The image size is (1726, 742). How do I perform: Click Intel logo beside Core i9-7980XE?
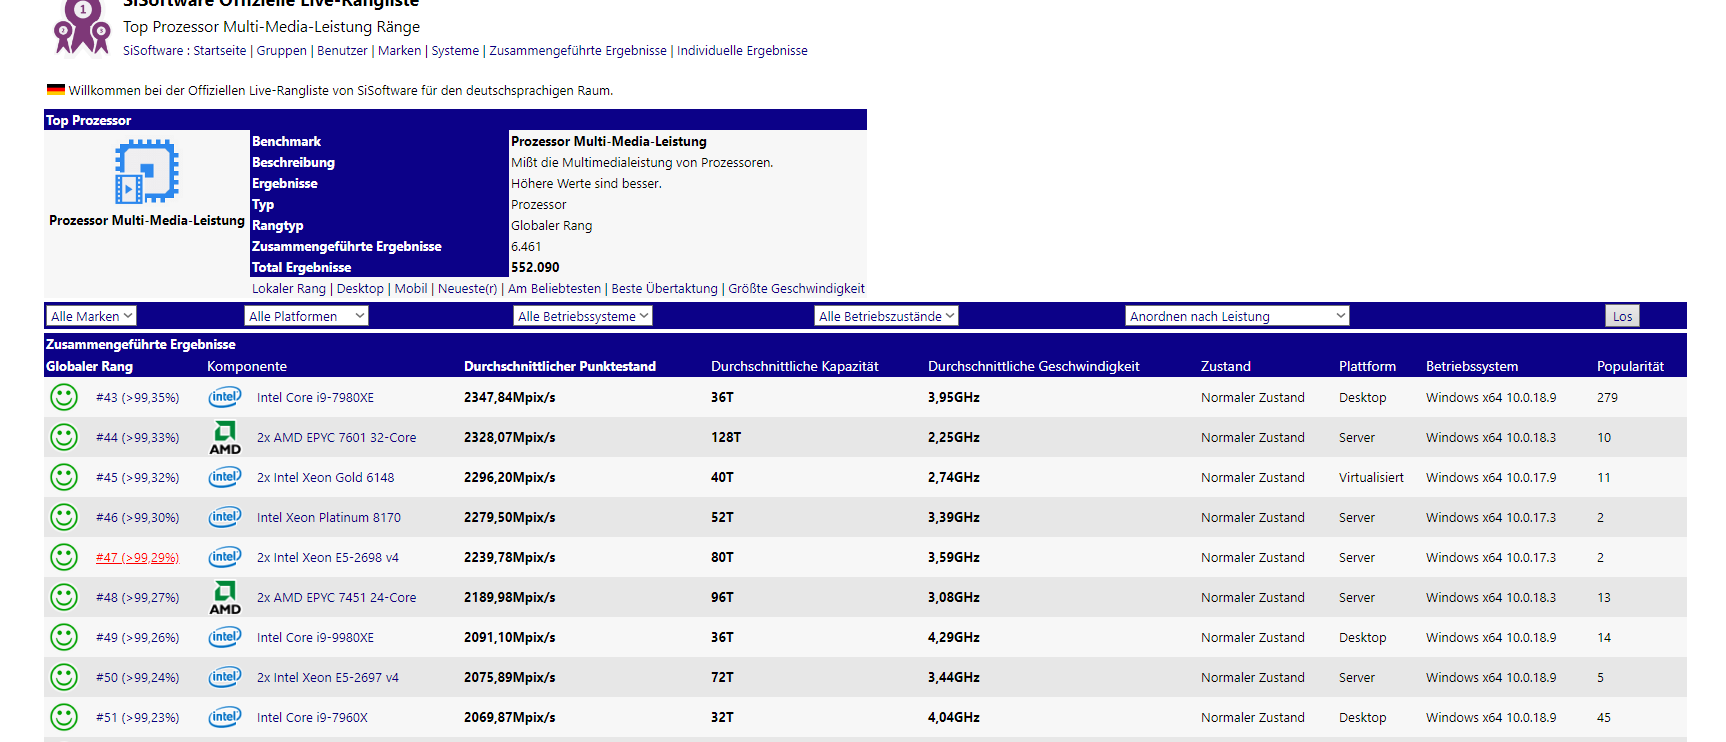[x=225, y=397]
